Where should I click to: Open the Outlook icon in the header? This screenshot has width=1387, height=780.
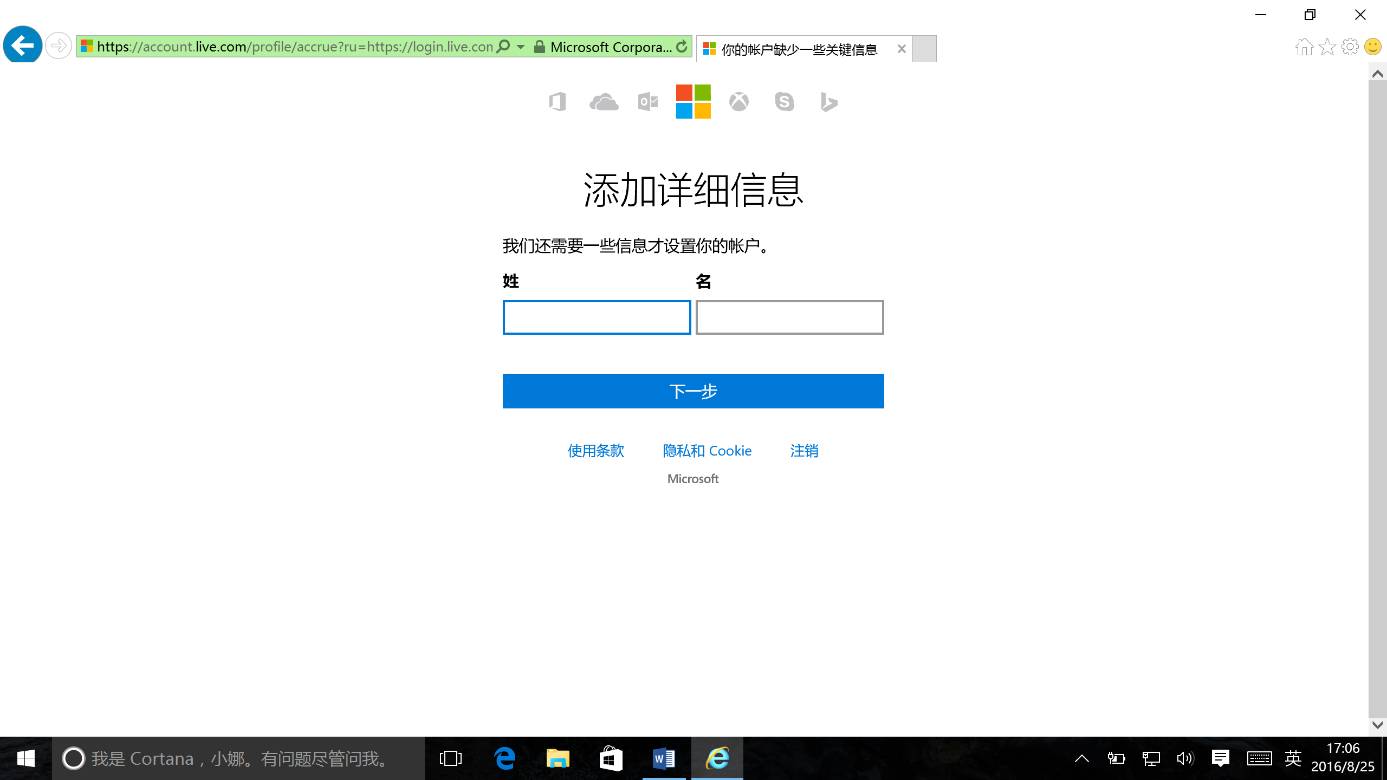point(647,101)
